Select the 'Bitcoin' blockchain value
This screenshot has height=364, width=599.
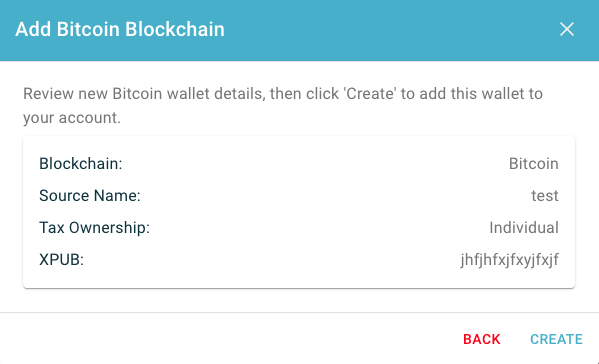(x=534, y=163)
